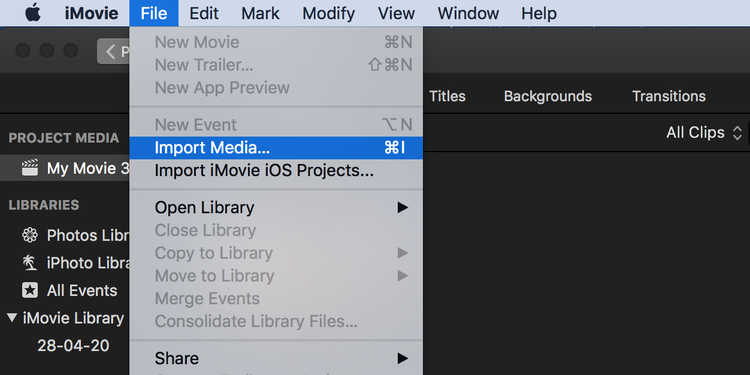This screenshot has height=375, width=750.
Task: Expand the Open Library submenu
Action: coord(276,208)
